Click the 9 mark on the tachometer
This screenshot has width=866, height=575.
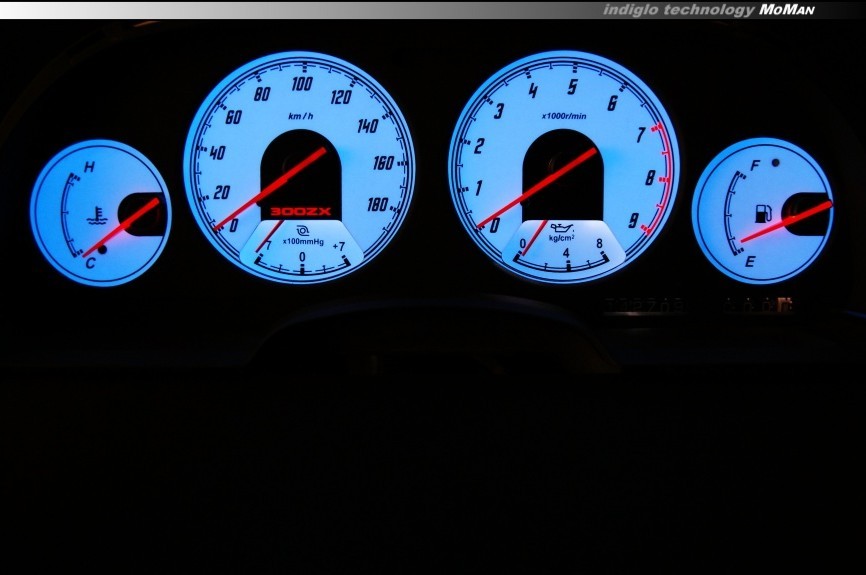(x=633, y=220)
